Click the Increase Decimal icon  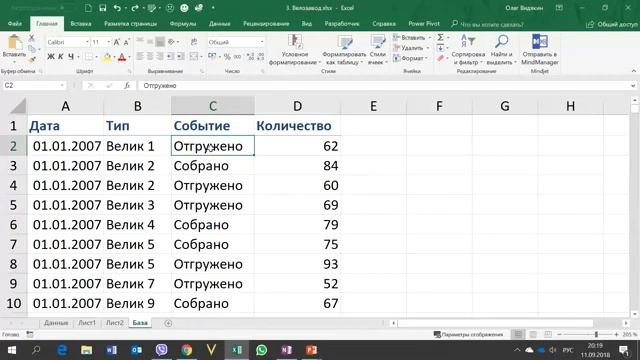[x=251, y=56]
